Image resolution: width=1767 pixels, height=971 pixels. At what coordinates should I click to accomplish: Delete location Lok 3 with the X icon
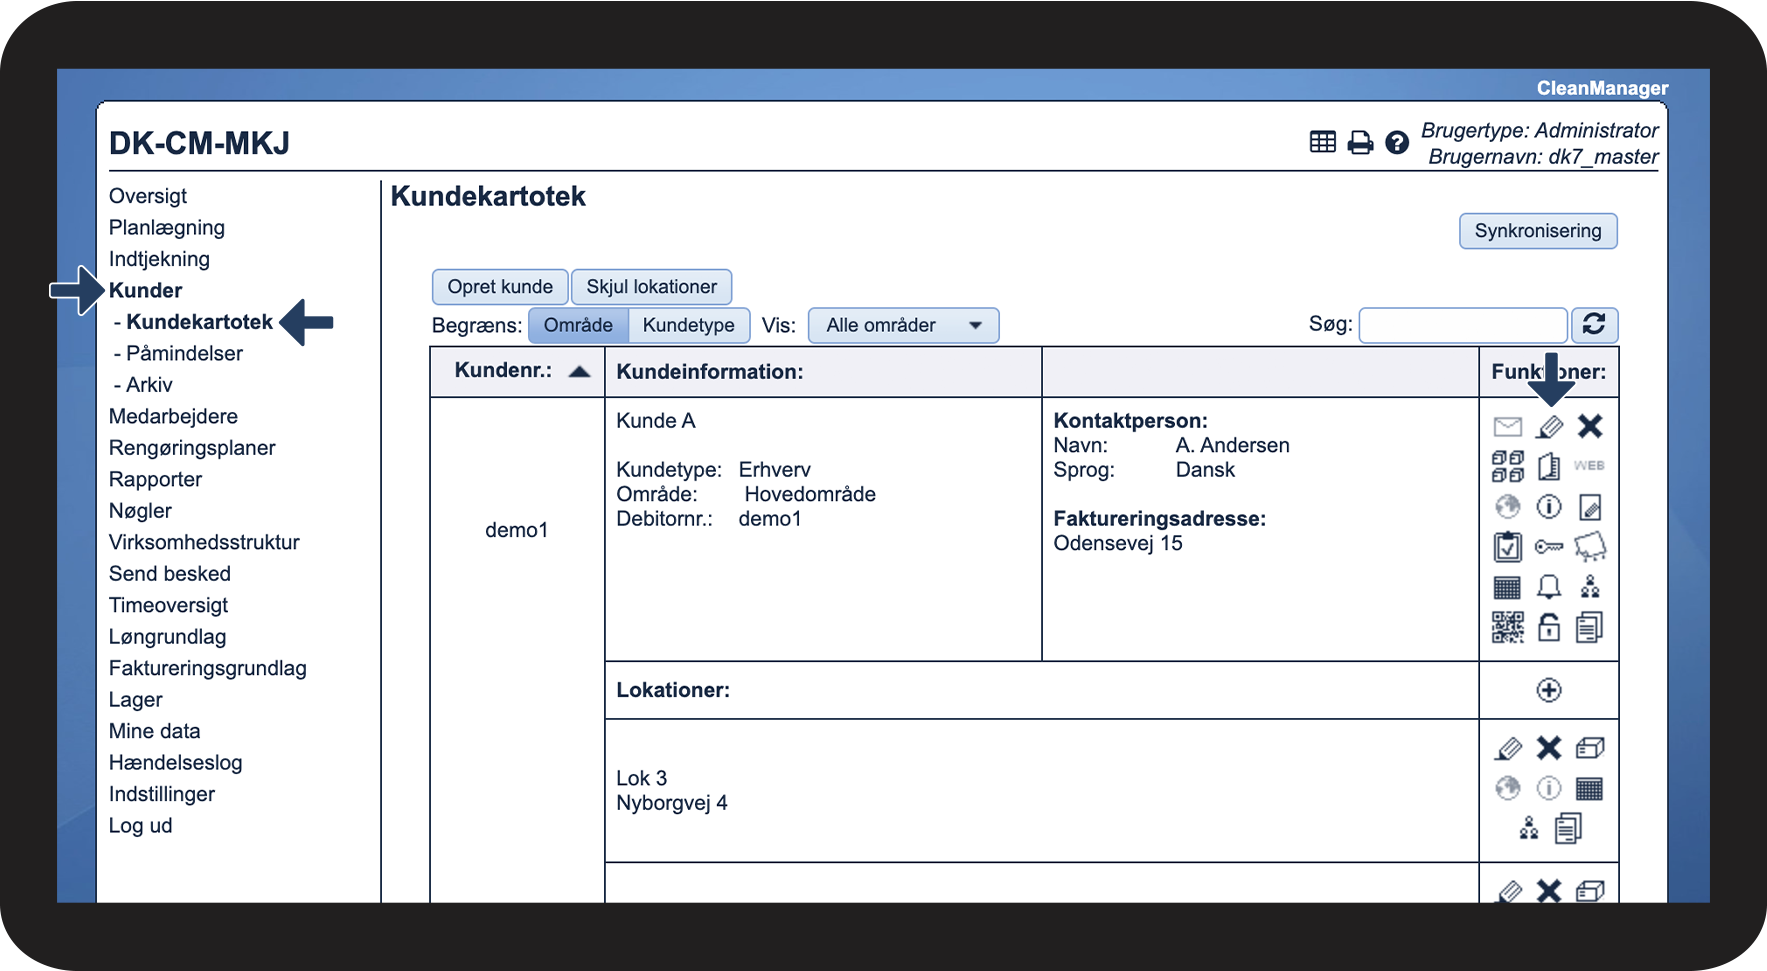[x=1549, y=748]
